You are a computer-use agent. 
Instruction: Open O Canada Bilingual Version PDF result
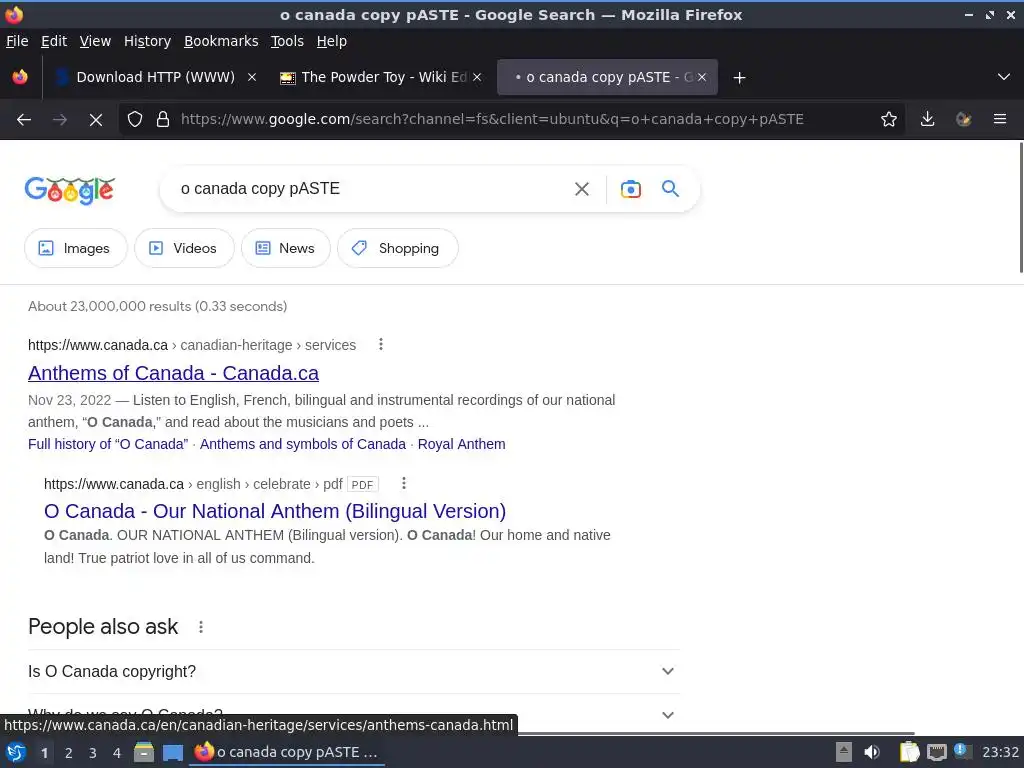[x=275, y=511]
